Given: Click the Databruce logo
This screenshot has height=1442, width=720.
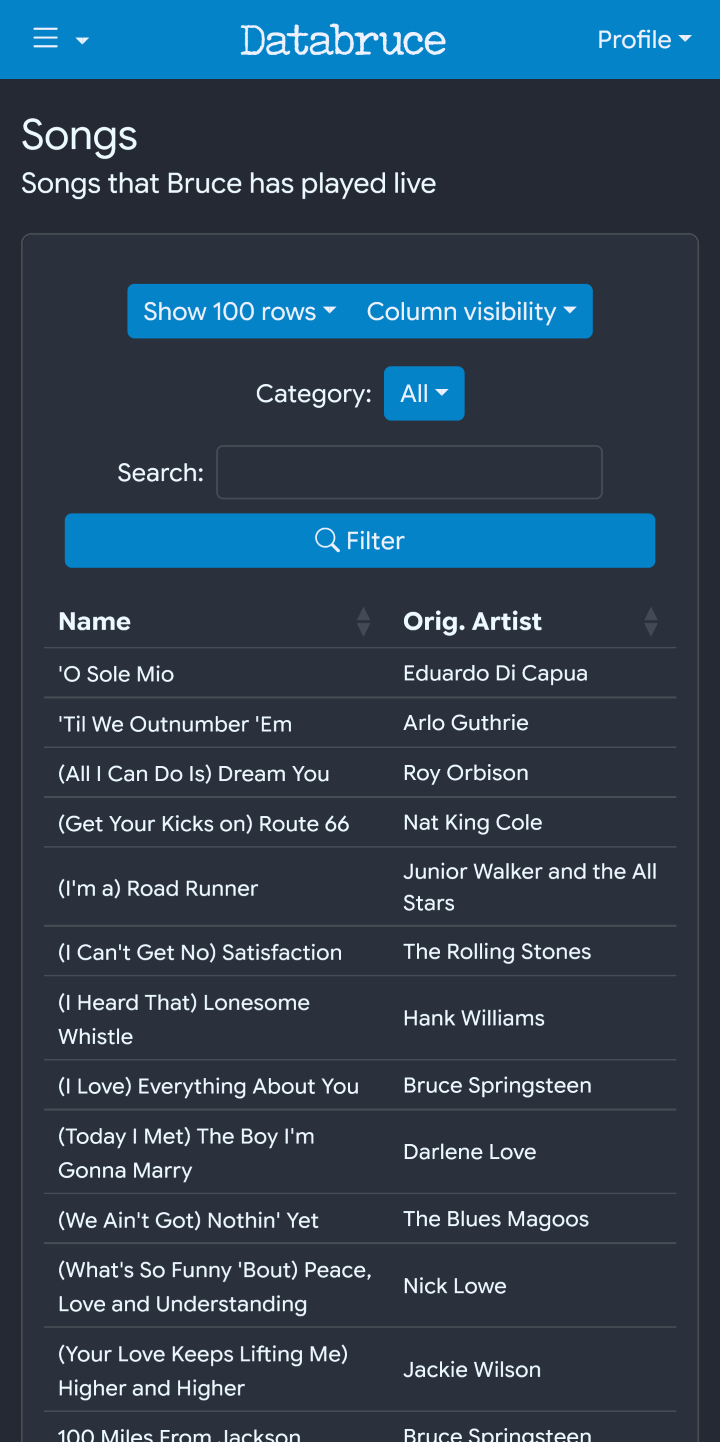Looking at the screenshot, I should (x=343, y=40).
